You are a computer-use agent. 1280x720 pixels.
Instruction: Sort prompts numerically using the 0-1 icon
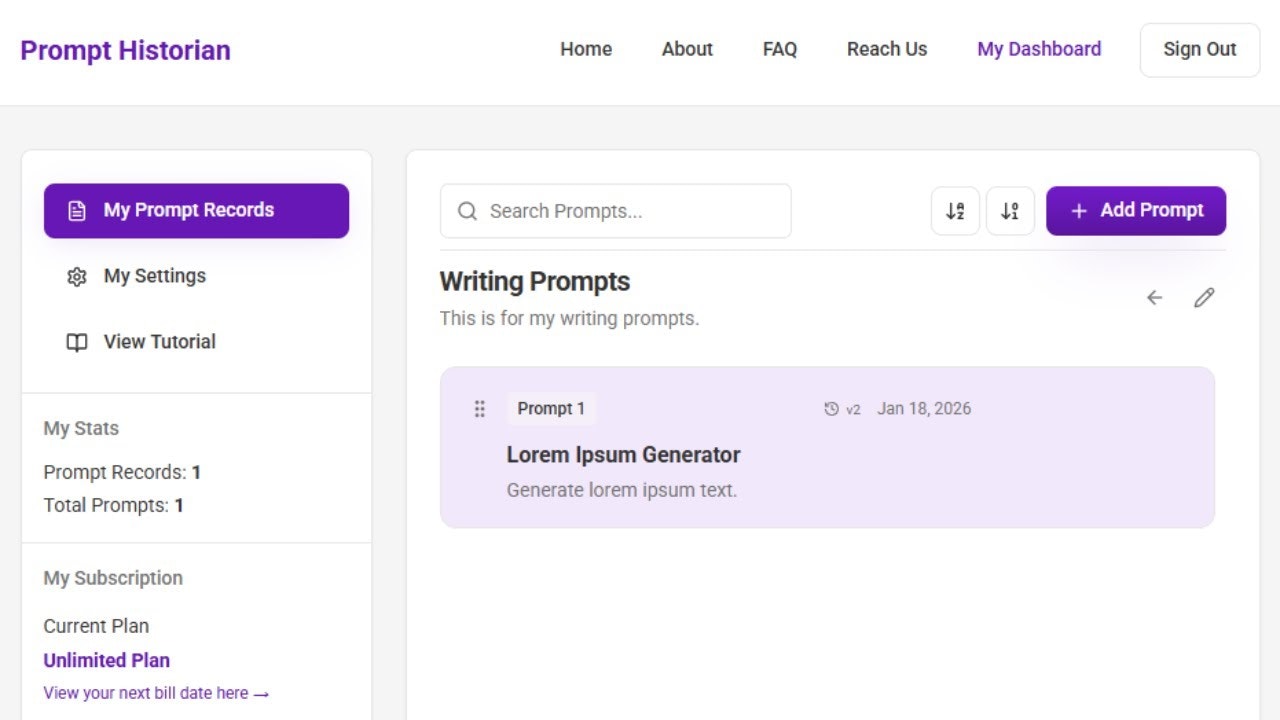(x=1010, y=210)
